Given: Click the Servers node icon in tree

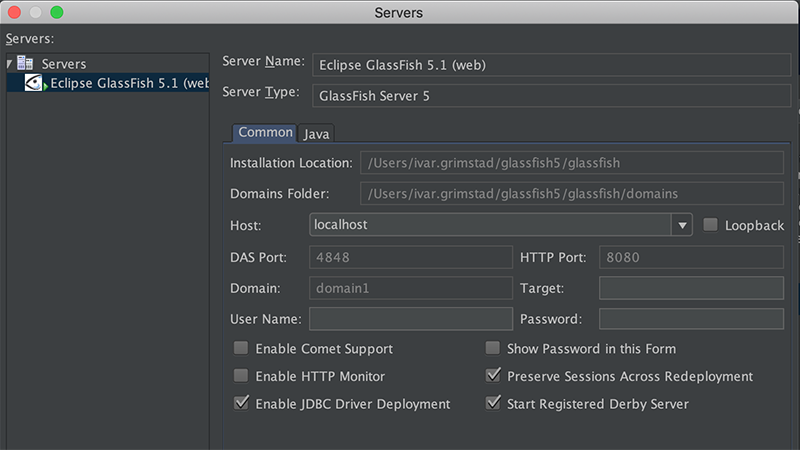Looking at the screenshot, I should [25, 63].
